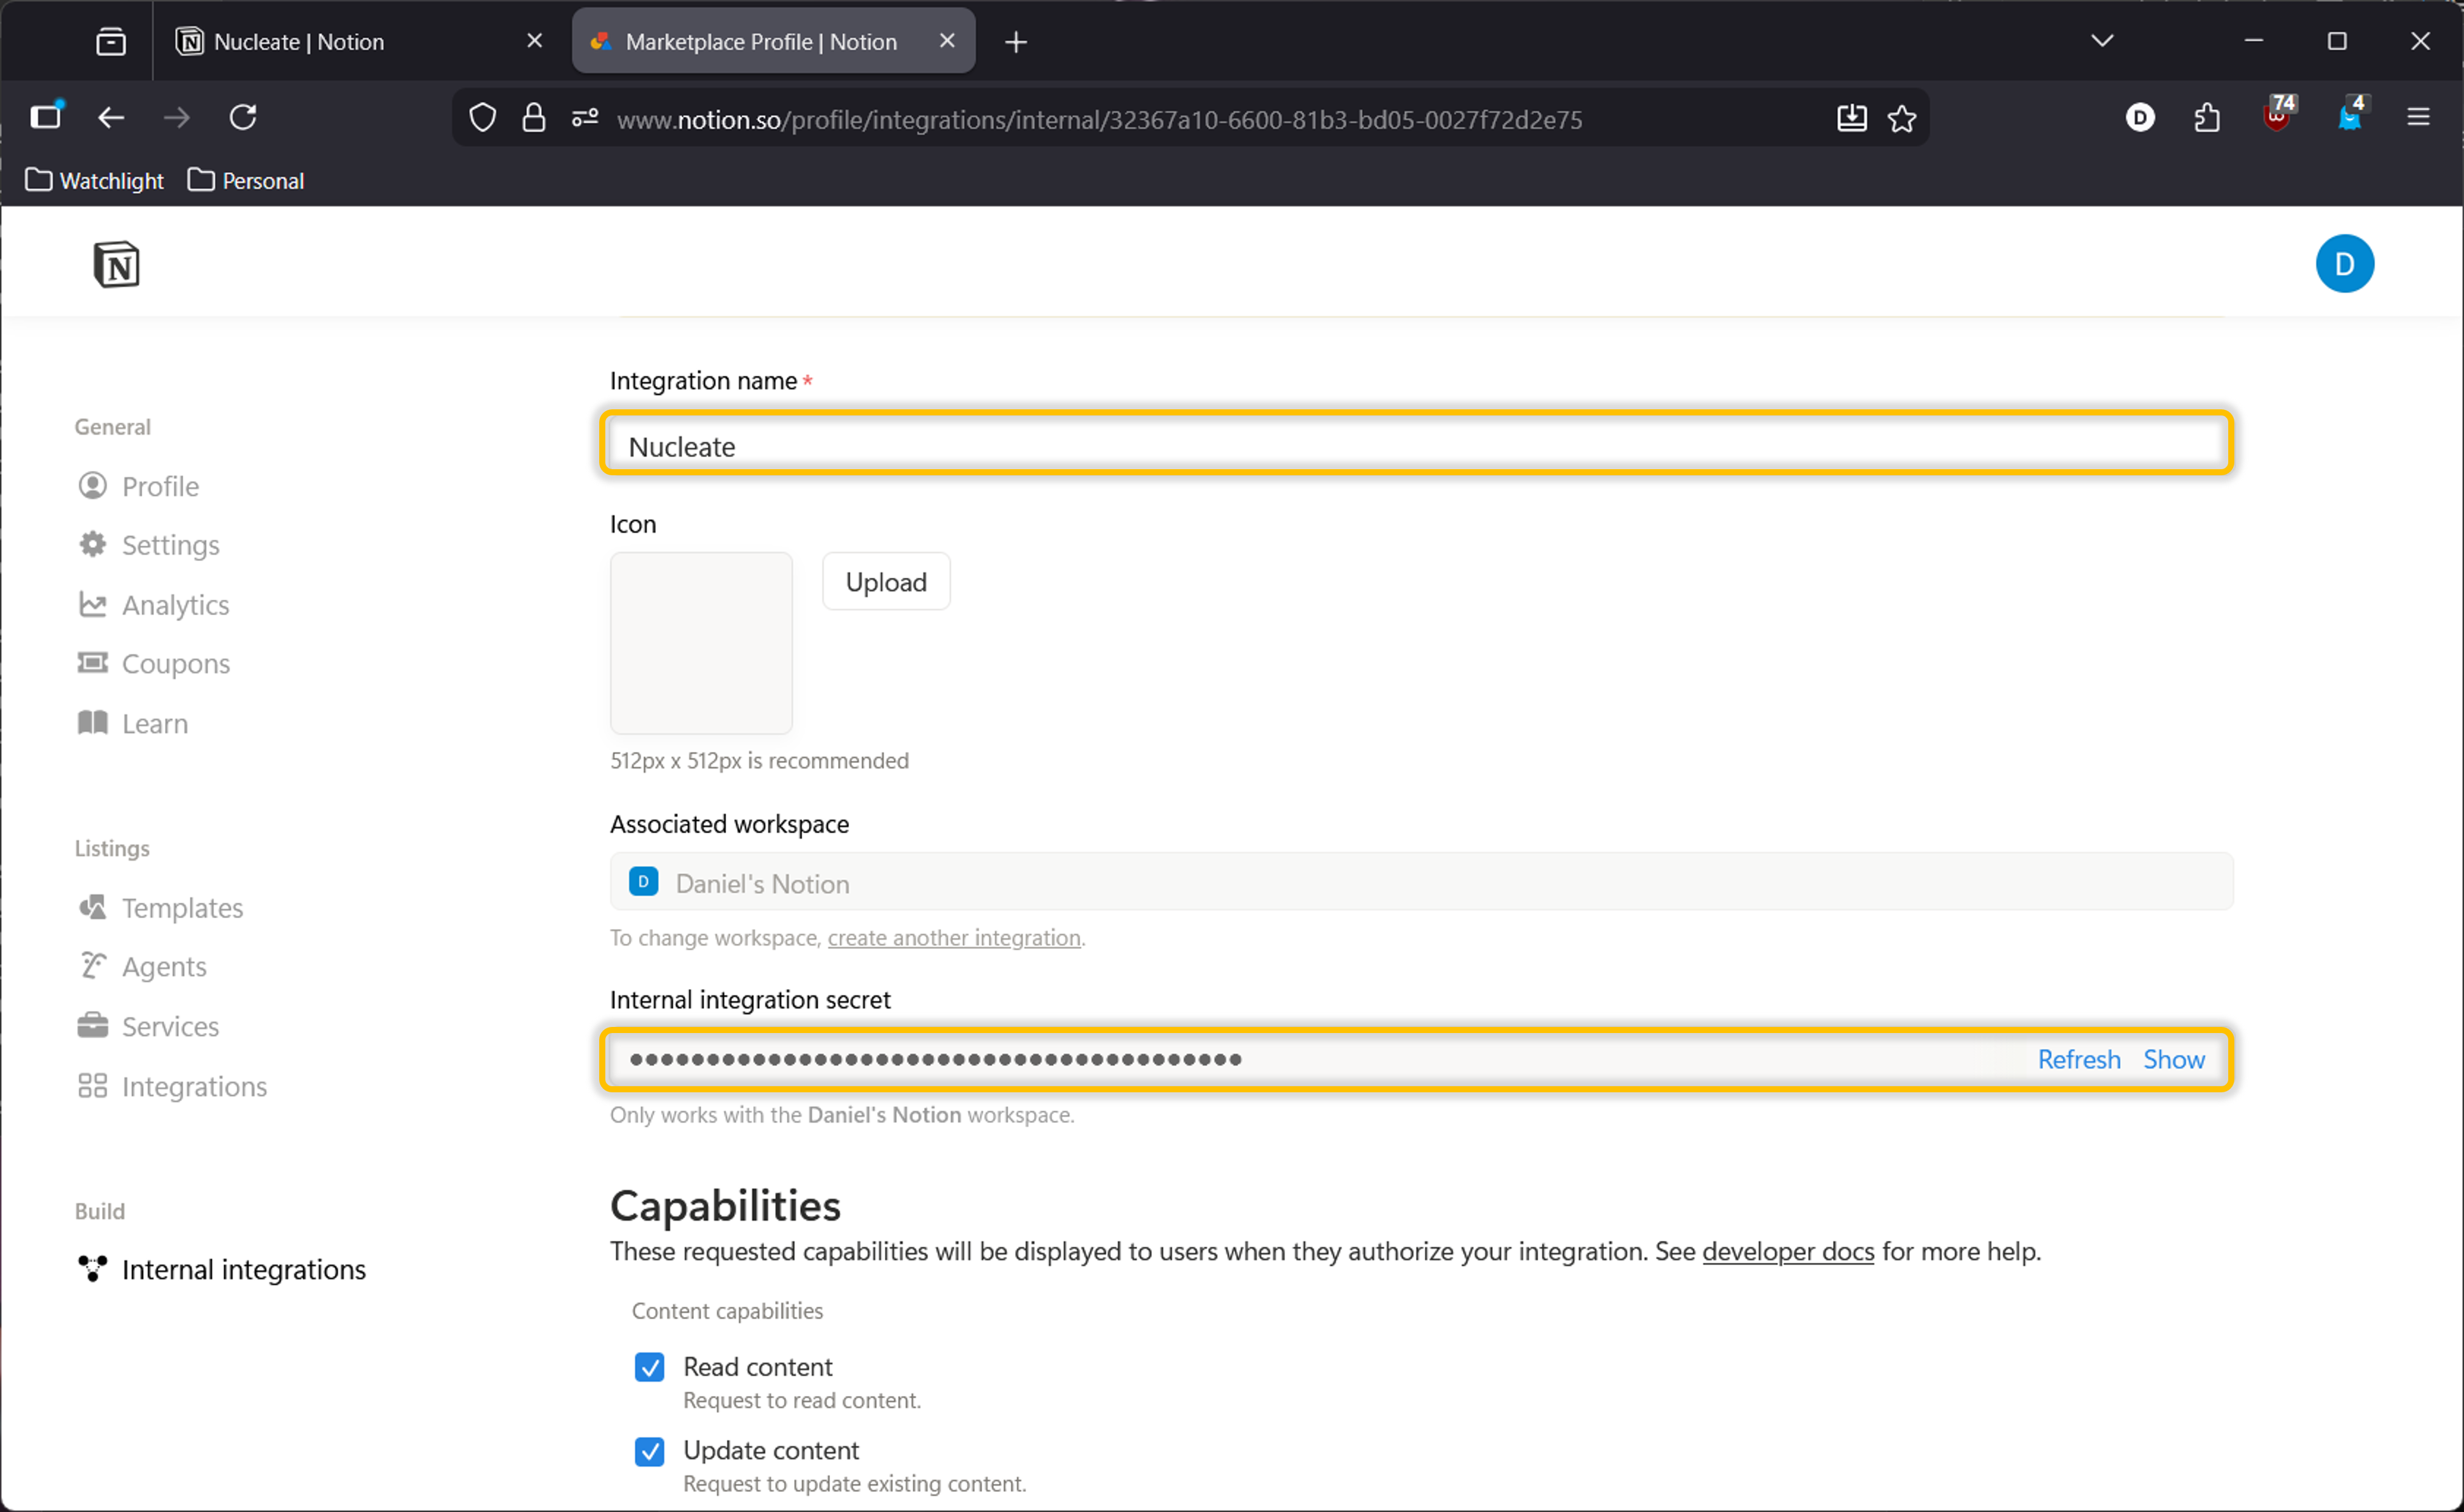Uncheck Read content capability

(x=649, y=1367)
